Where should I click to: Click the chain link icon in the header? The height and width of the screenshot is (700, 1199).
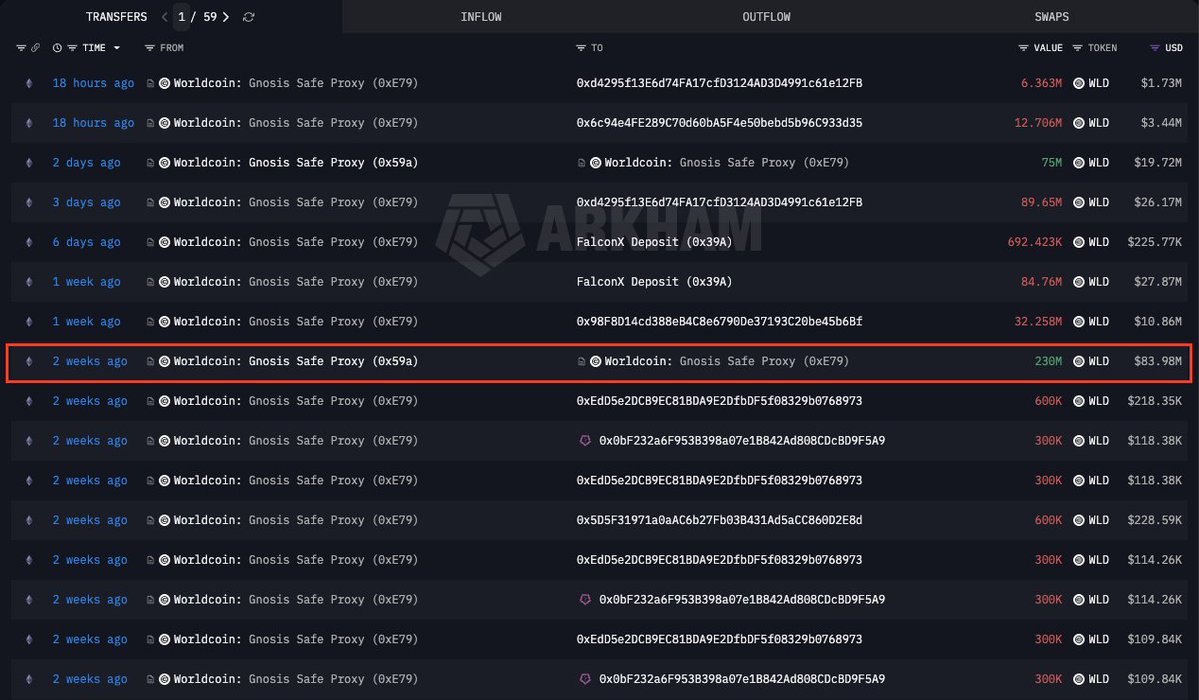pos(35,47)
